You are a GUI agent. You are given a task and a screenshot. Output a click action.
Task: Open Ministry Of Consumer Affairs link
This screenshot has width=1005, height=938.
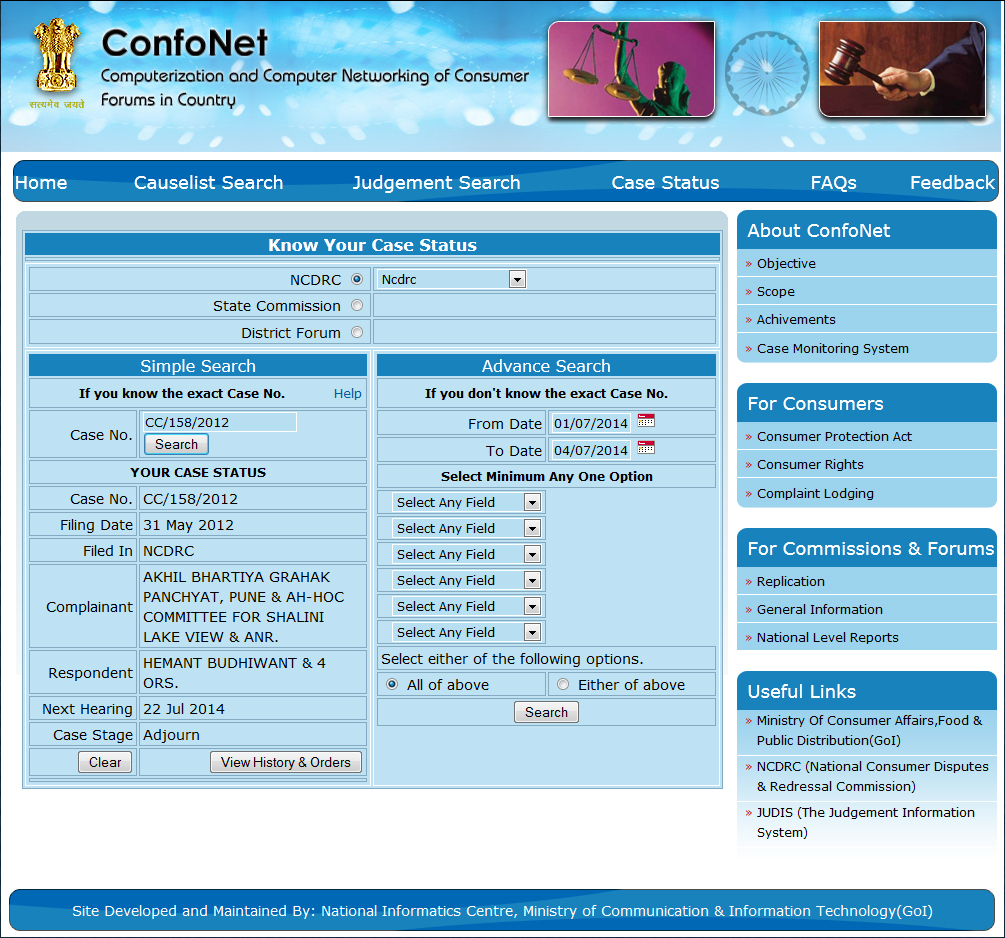[869, 730]
